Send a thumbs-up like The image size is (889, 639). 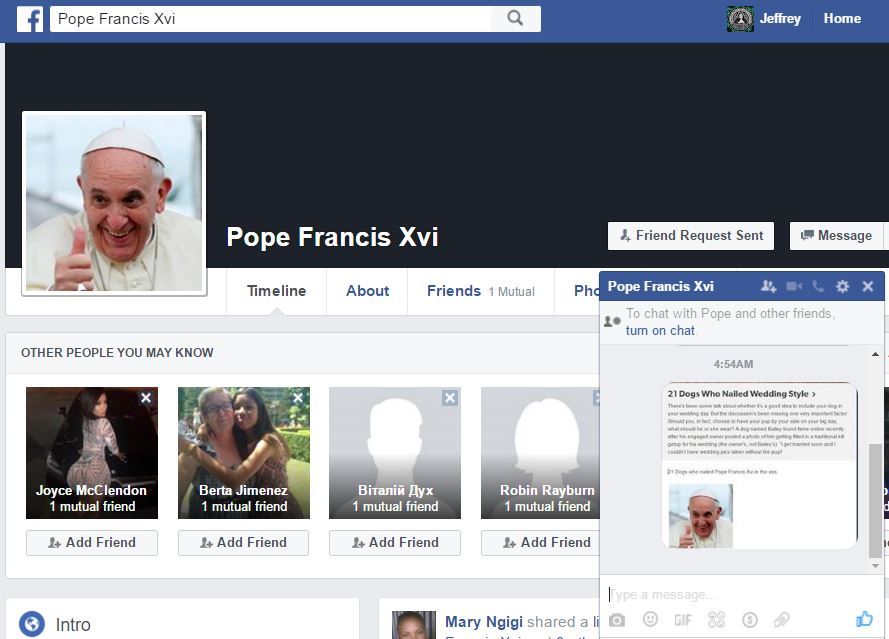864,619
